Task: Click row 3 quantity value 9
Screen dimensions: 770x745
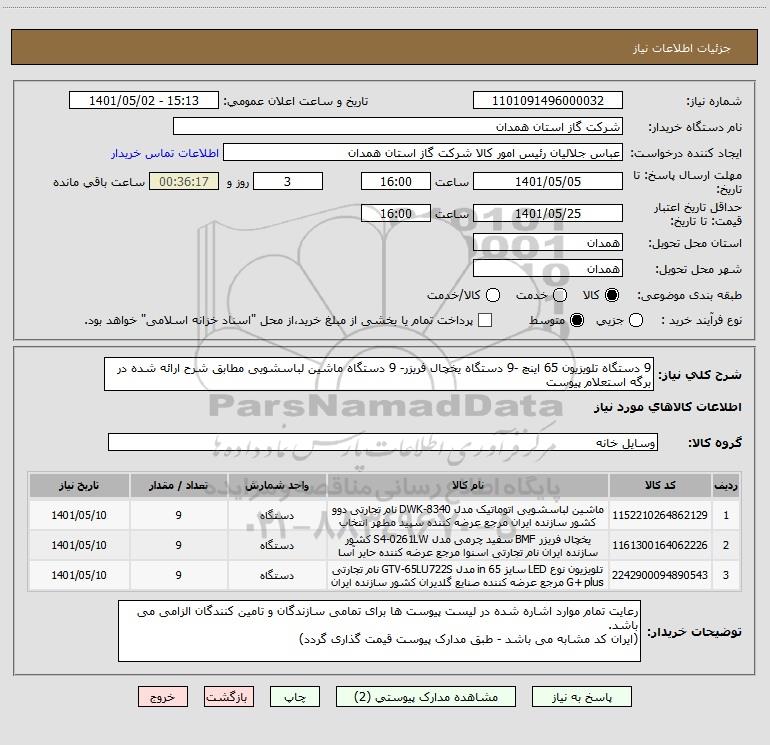Action: [x=178, y=575]
